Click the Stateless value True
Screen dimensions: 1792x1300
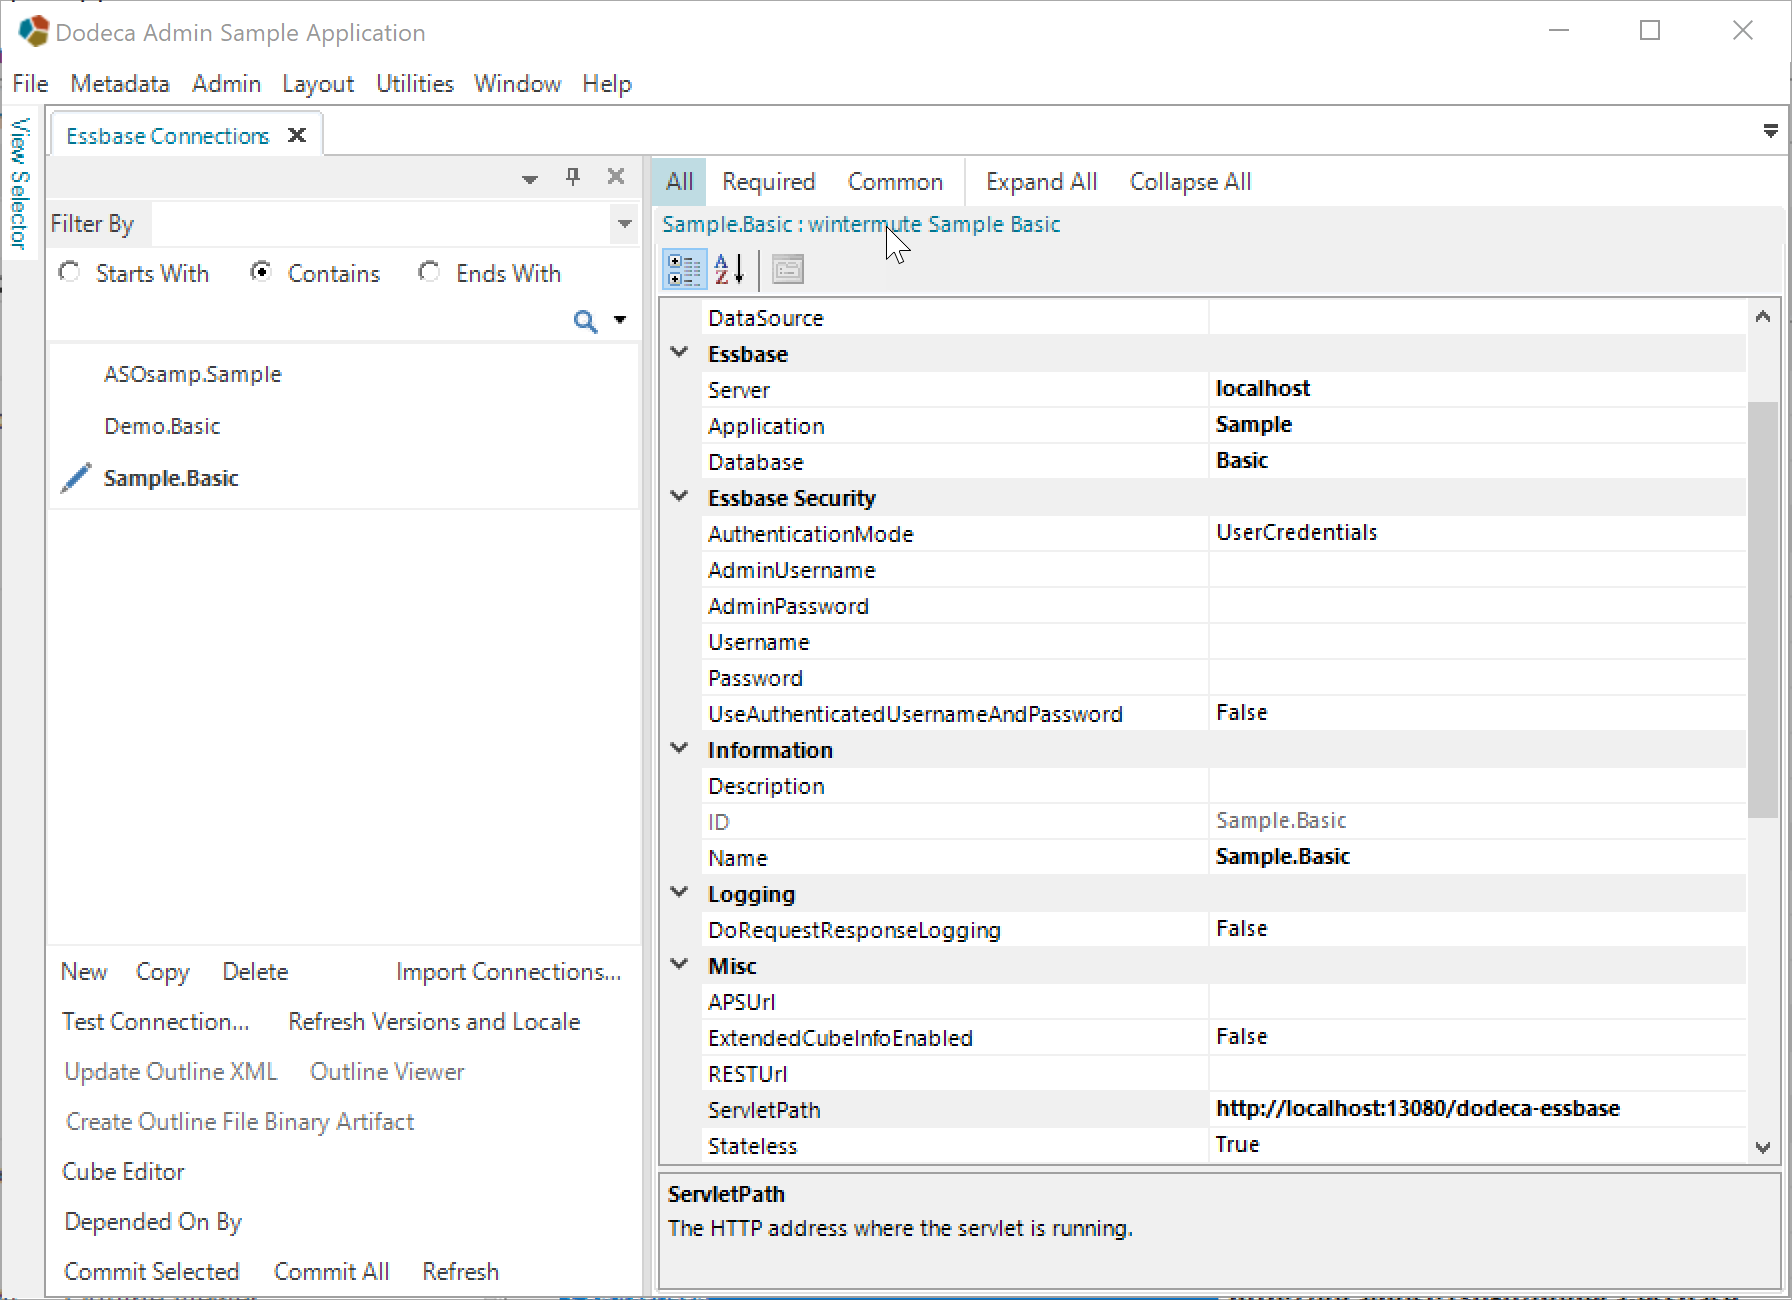coord(1237,1145)
